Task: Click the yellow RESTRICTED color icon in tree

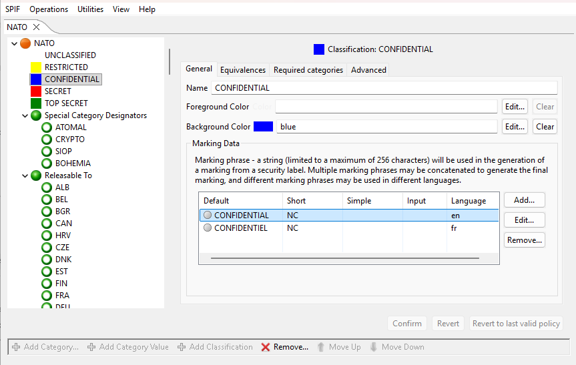Action: tap(36, 67)
